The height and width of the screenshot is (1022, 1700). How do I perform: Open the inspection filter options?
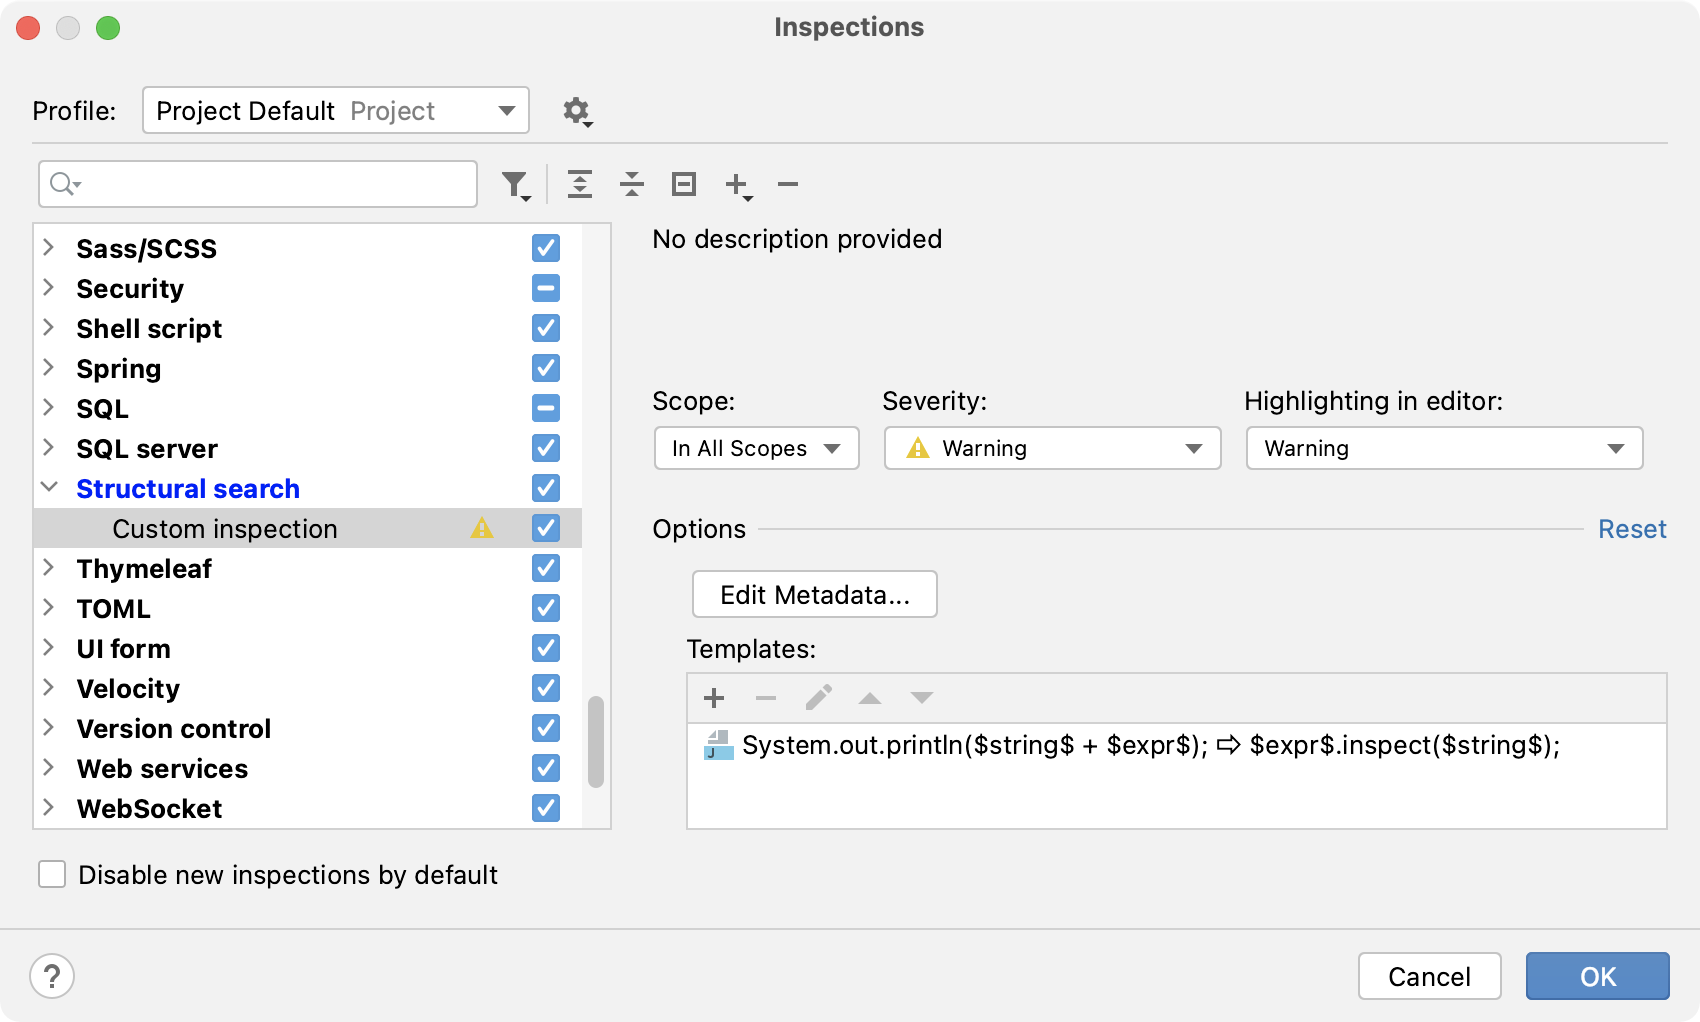point(514,184)
